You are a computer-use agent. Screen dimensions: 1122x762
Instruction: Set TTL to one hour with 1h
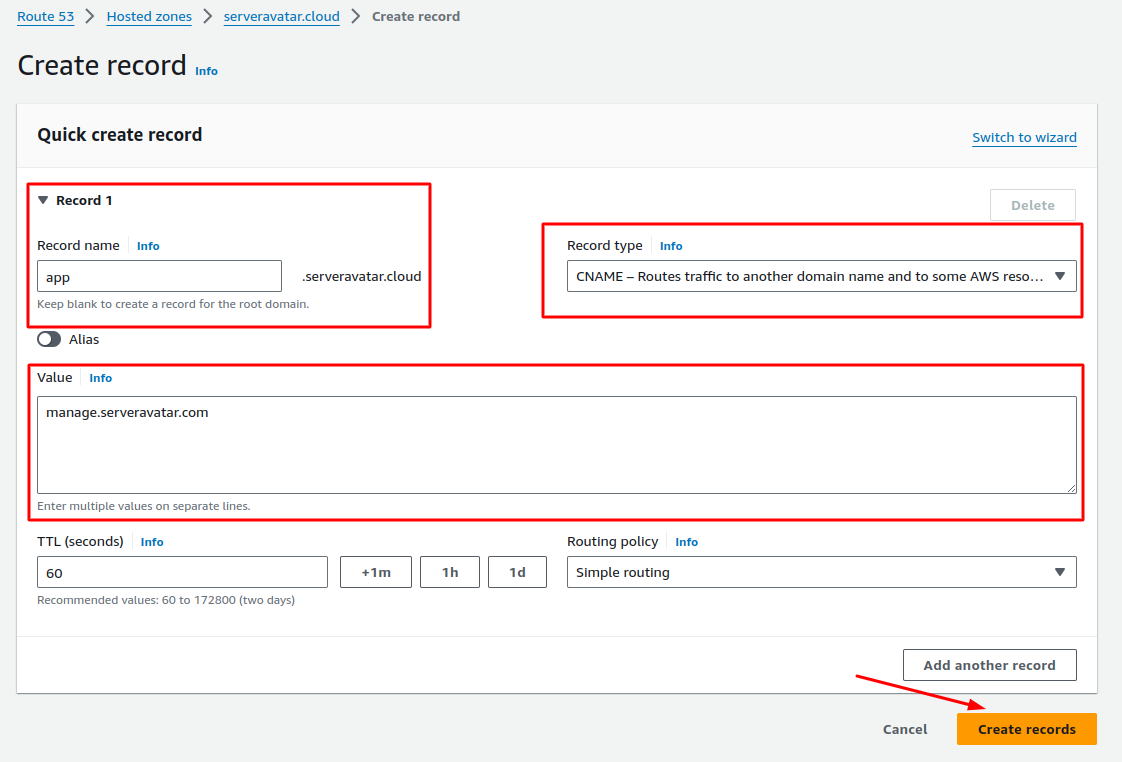[x=450, y=572]
